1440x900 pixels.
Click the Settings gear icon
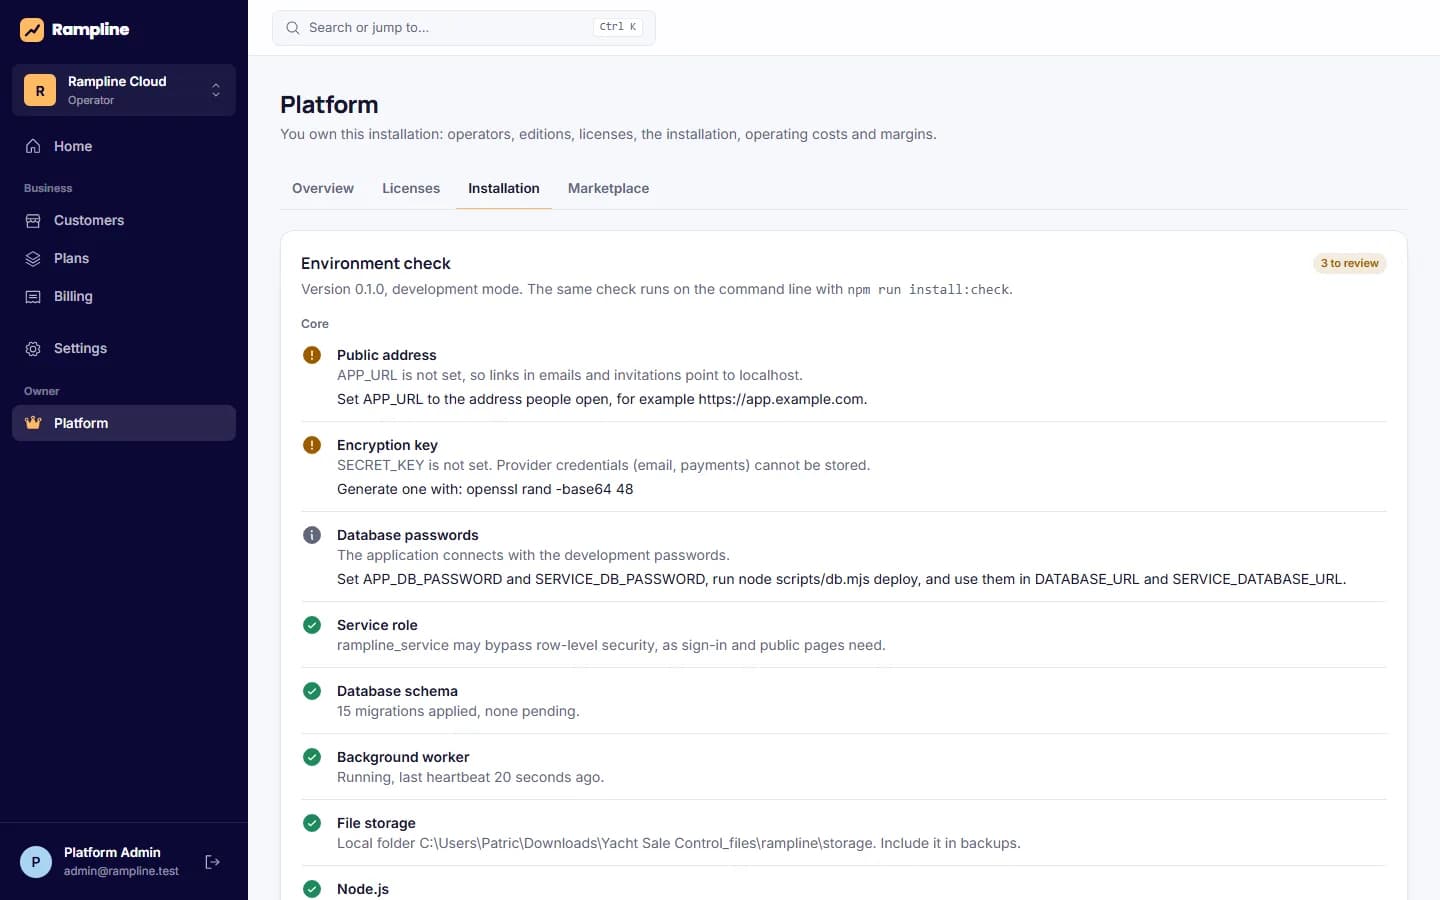pos(33,348)
